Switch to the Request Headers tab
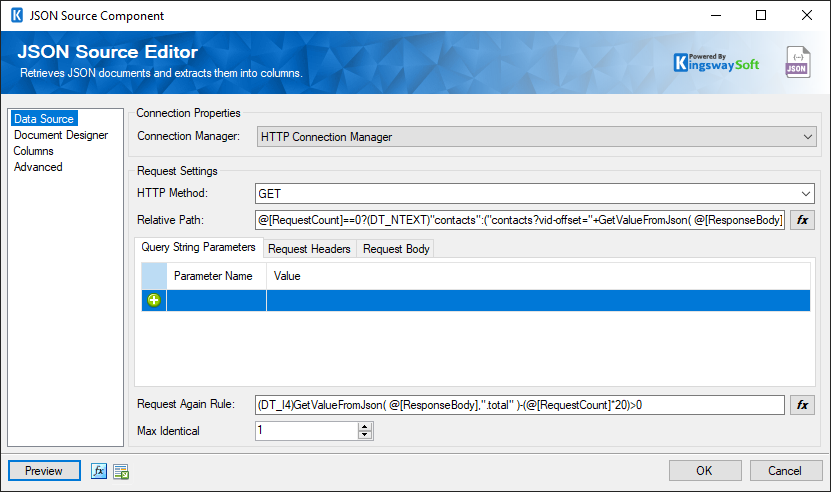Screen dimensions: 831x492 click(x=310, y=249)
